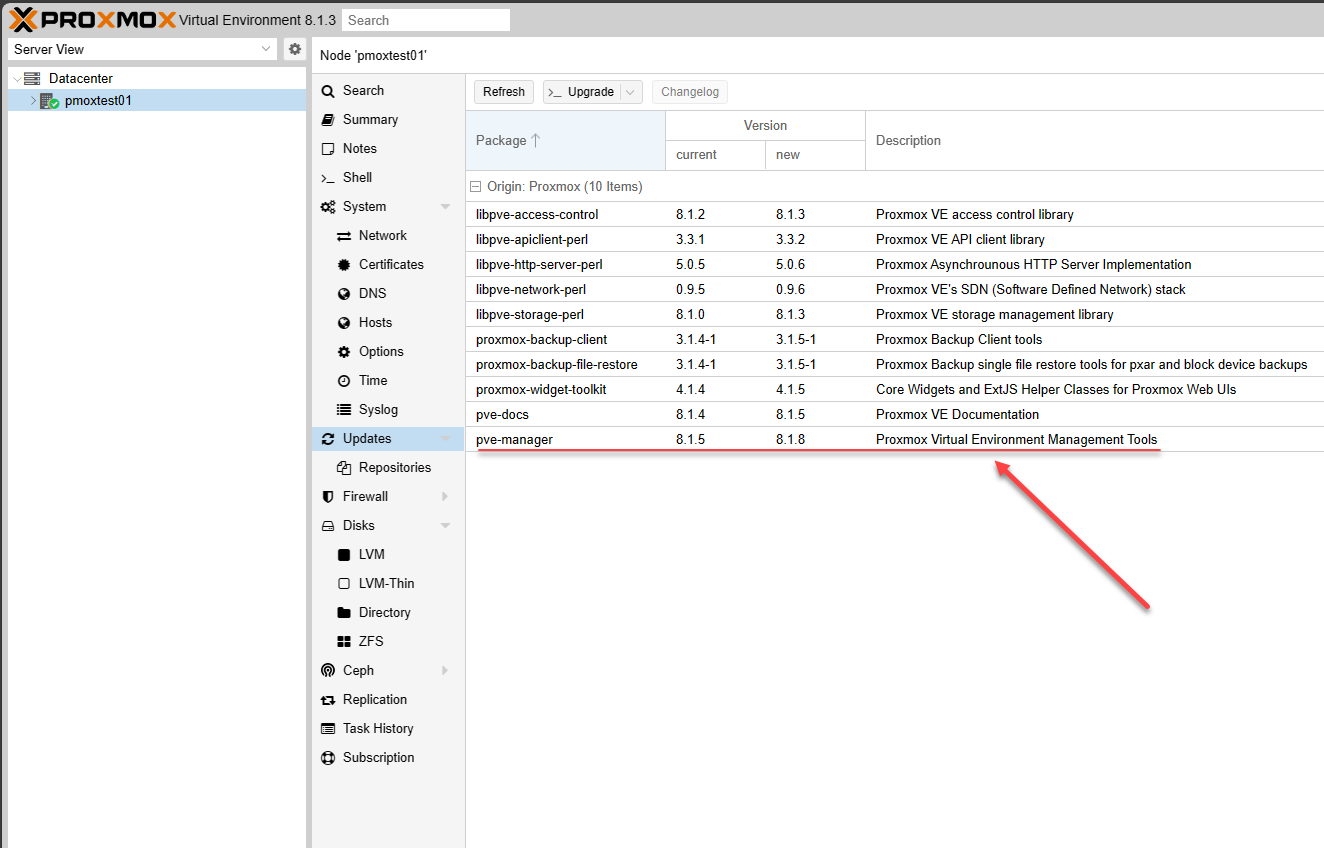The image size is (1324, 848).
Task: Collapse the Origin: Proxmox package group
Action: pyautogui.click(x=477, y=187)
